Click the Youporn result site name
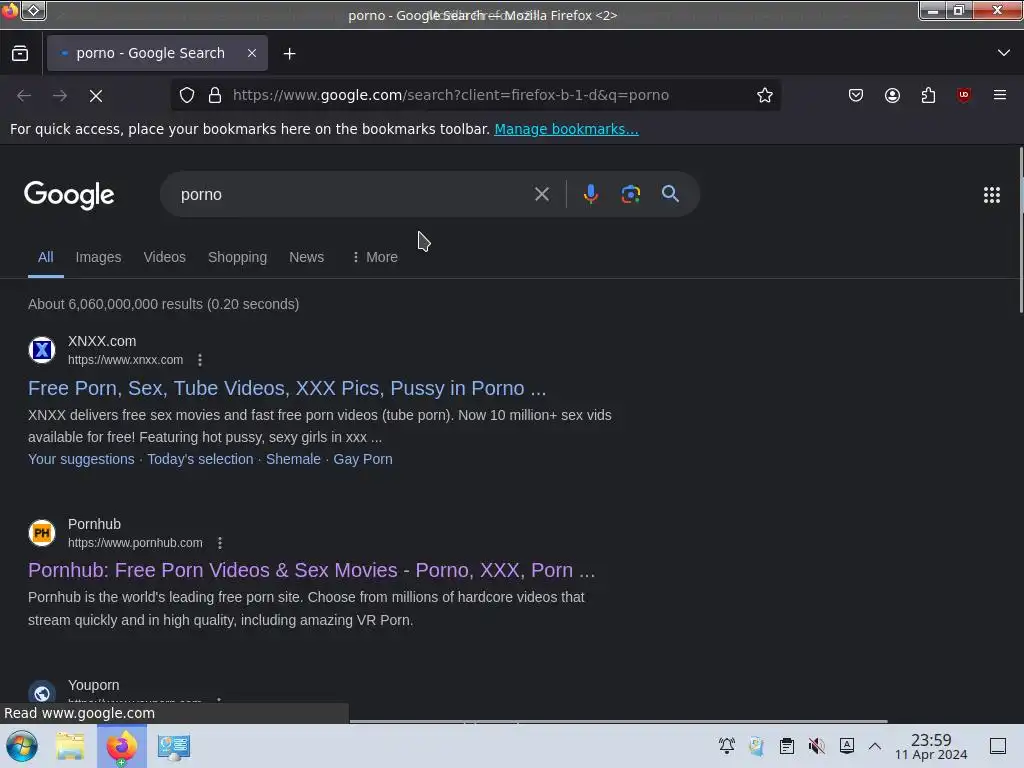1024x768 pixels. pos(93,685)
